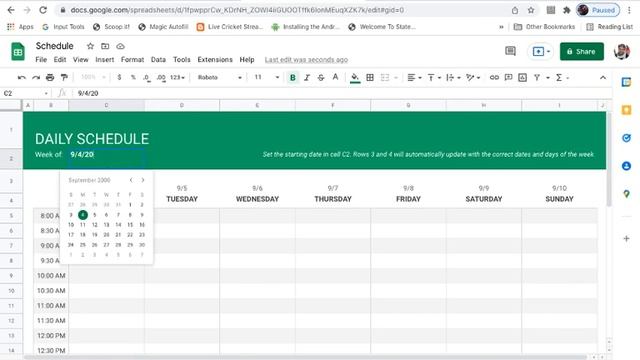Screen dimensions: 640x360
Task: Open the vertical align dropdown
Action: 433,77
